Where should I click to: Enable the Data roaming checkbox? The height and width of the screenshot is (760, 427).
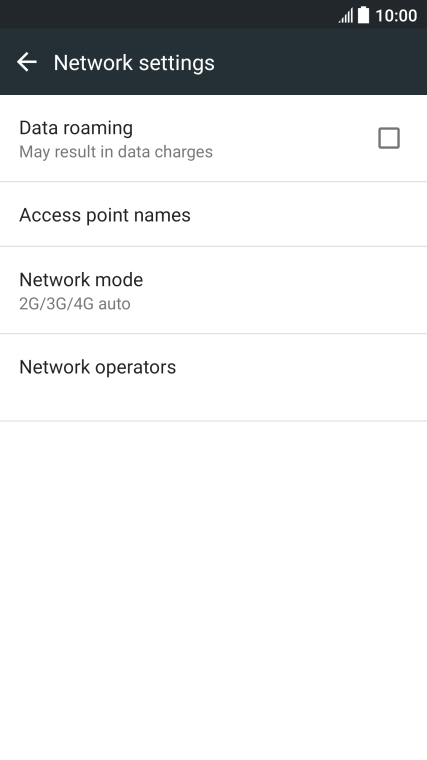click(389, 138)
